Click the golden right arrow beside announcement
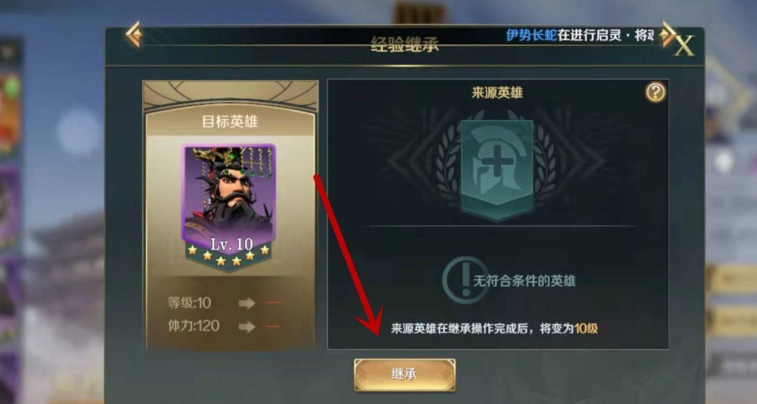757x404 pixels. (668, 34)
